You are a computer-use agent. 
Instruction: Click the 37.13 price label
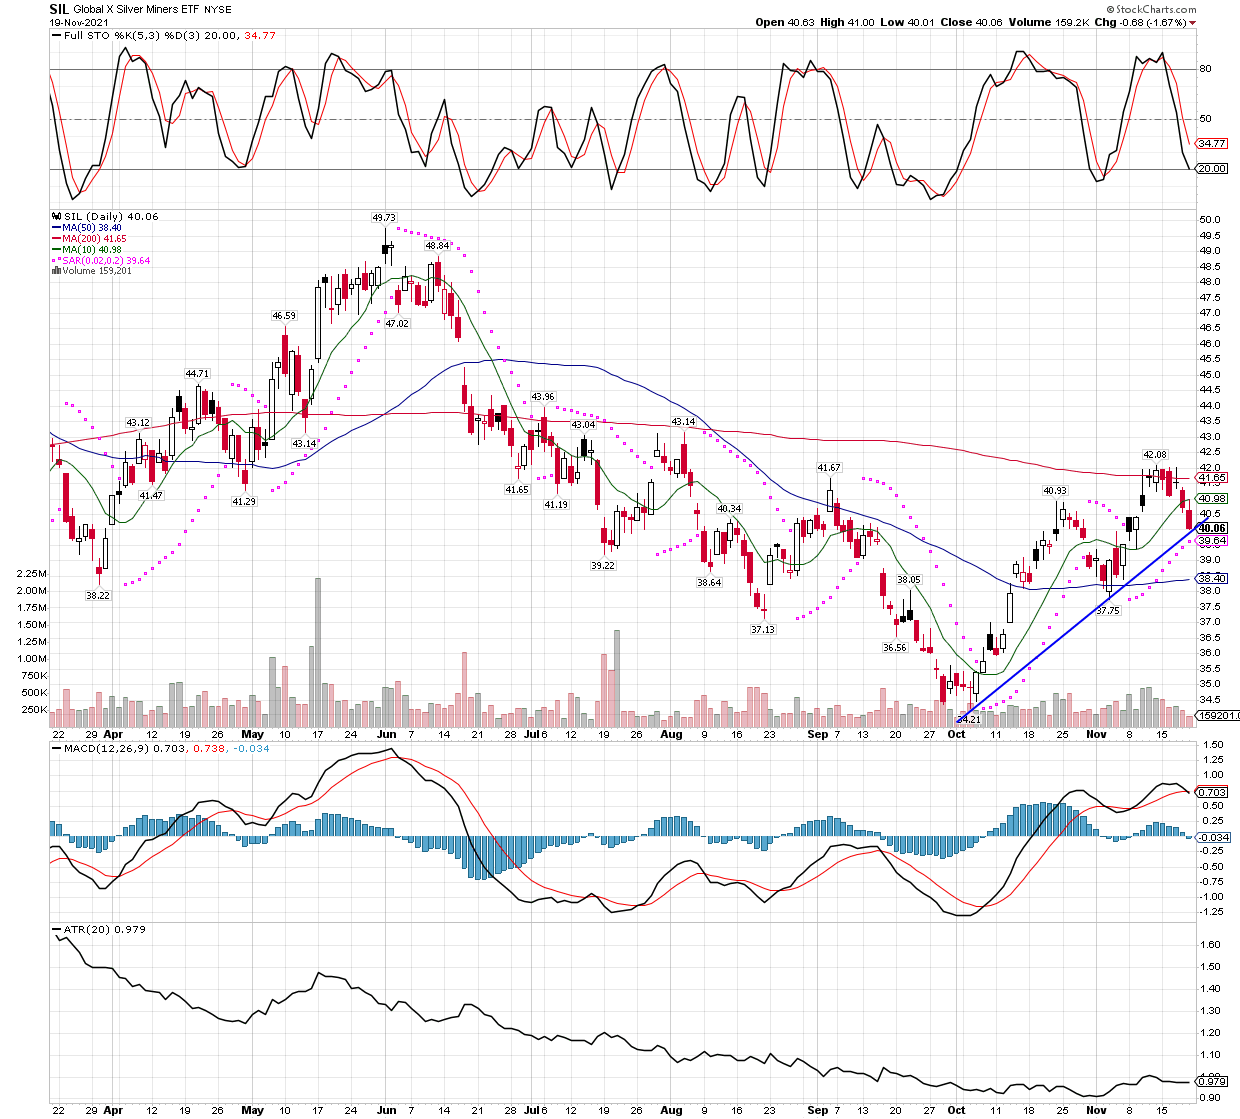pos(763,630)
